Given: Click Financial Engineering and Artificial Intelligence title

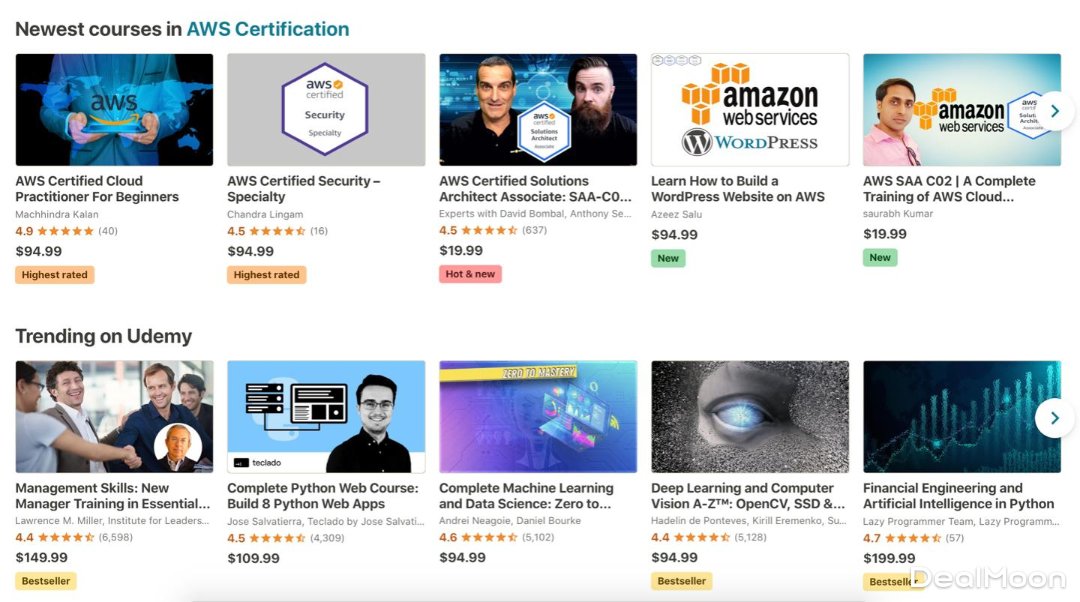Looking at the screenshot, I should pyautogui.click(x=958, y=496).
